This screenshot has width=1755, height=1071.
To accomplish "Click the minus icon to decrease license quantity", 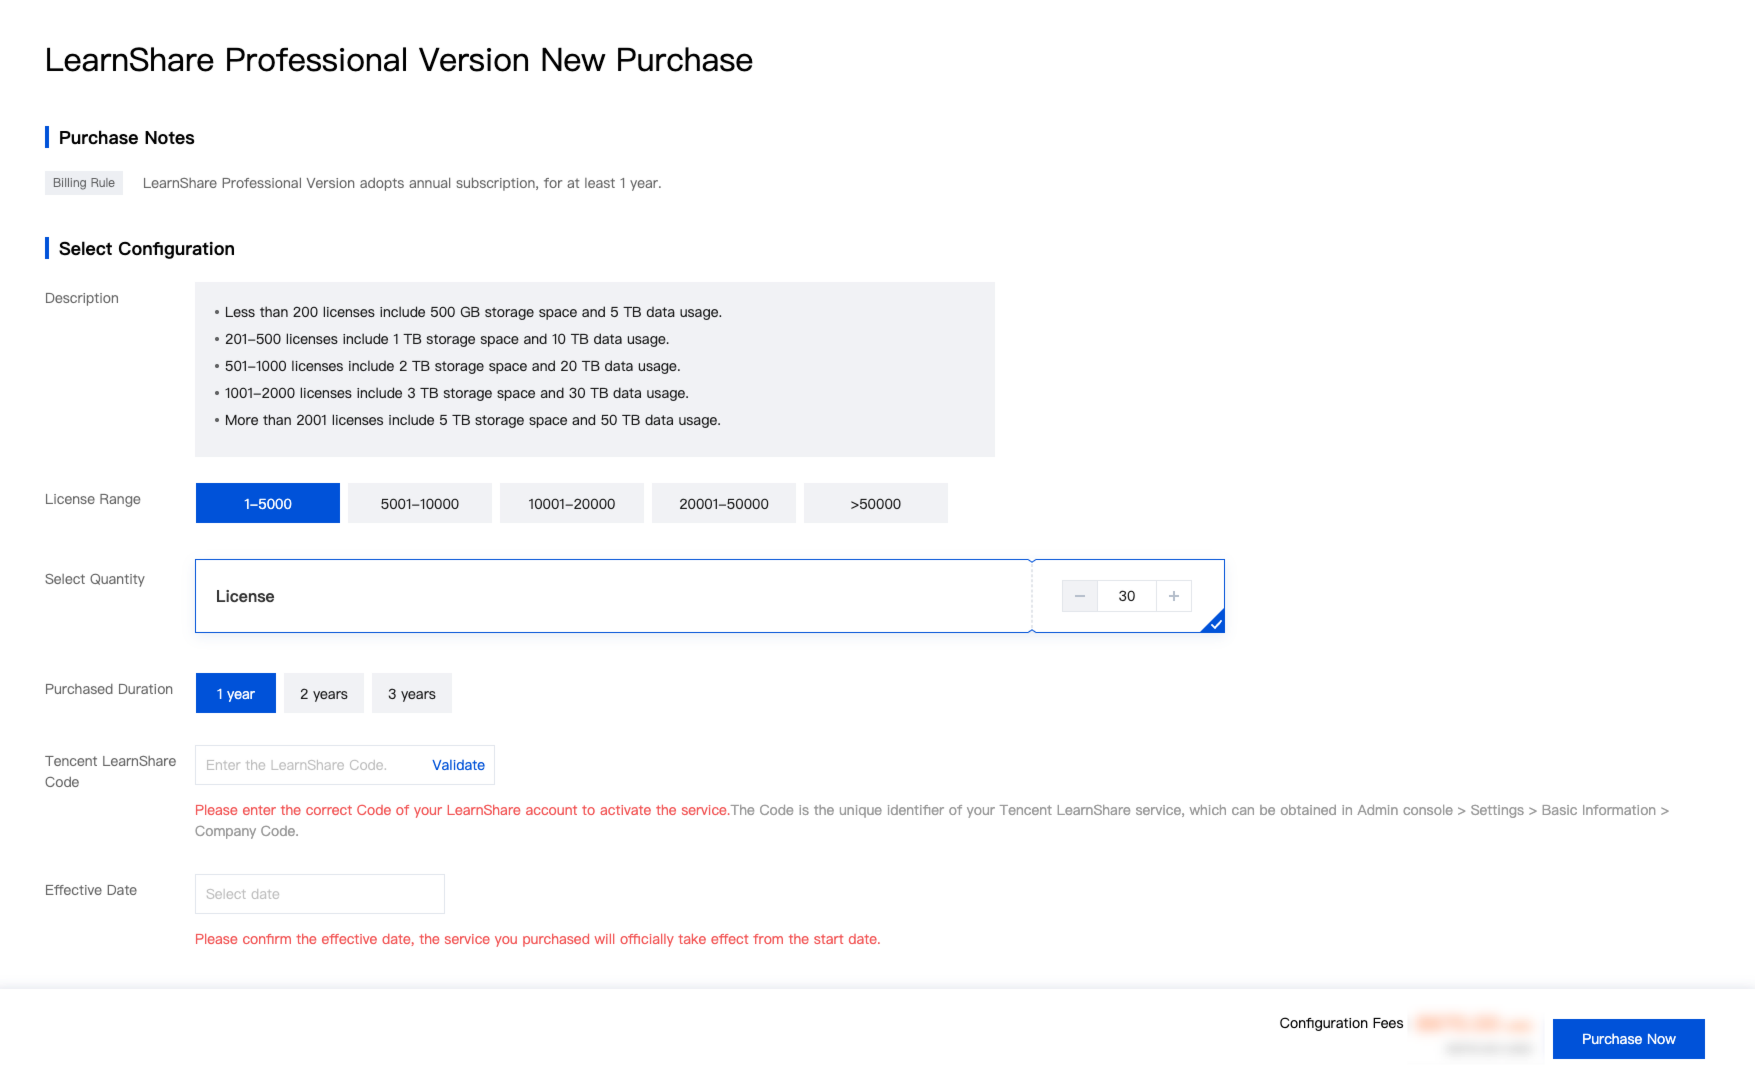I will coord(1079,595).
